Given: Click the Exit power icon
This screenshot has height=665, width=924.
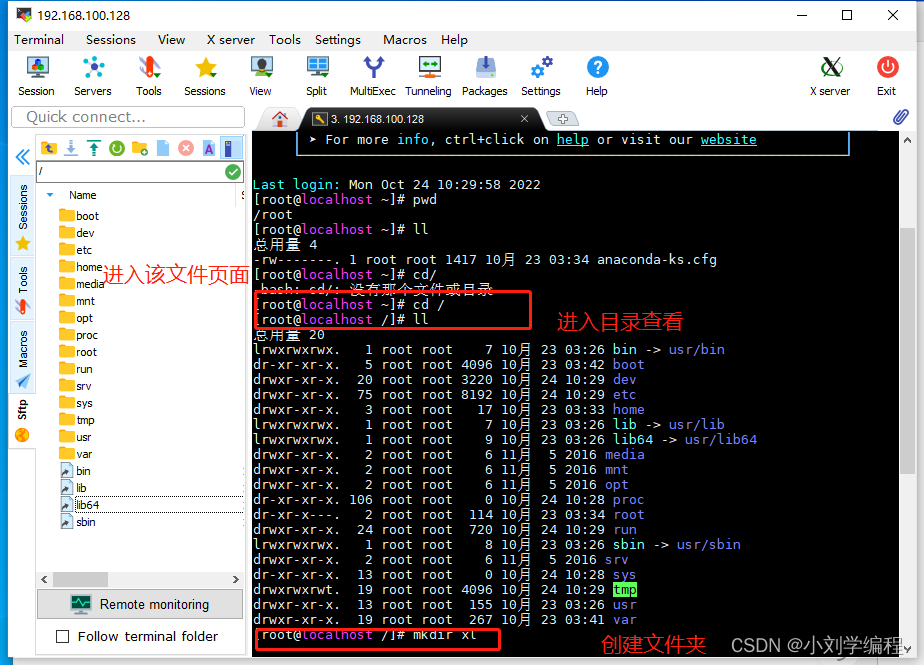Looking at the screenshot, I should (x=887, y=76).
